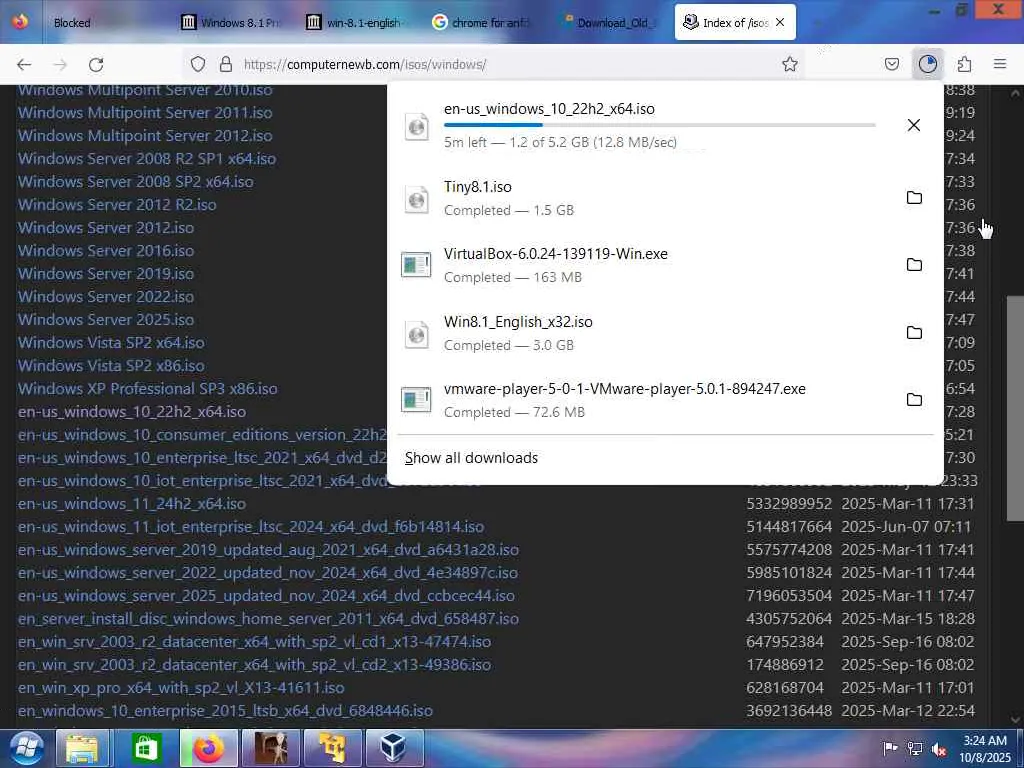
Task: Bookmark this page with the star icon
Action: (790, 64)
